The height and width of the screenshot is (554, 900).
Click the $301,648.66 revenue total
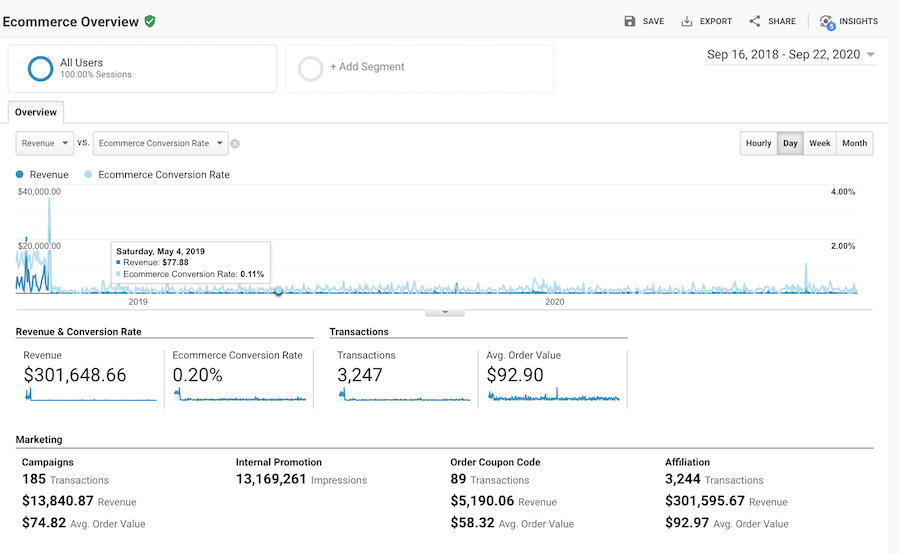click(75, 375)
